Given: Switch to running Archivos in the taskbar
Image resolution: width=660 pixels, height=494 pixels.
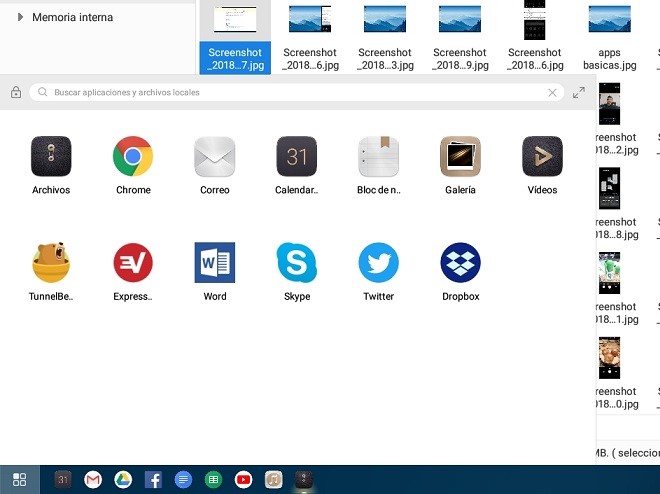Looking at the screenshot, I should click(x=303, y=479).
